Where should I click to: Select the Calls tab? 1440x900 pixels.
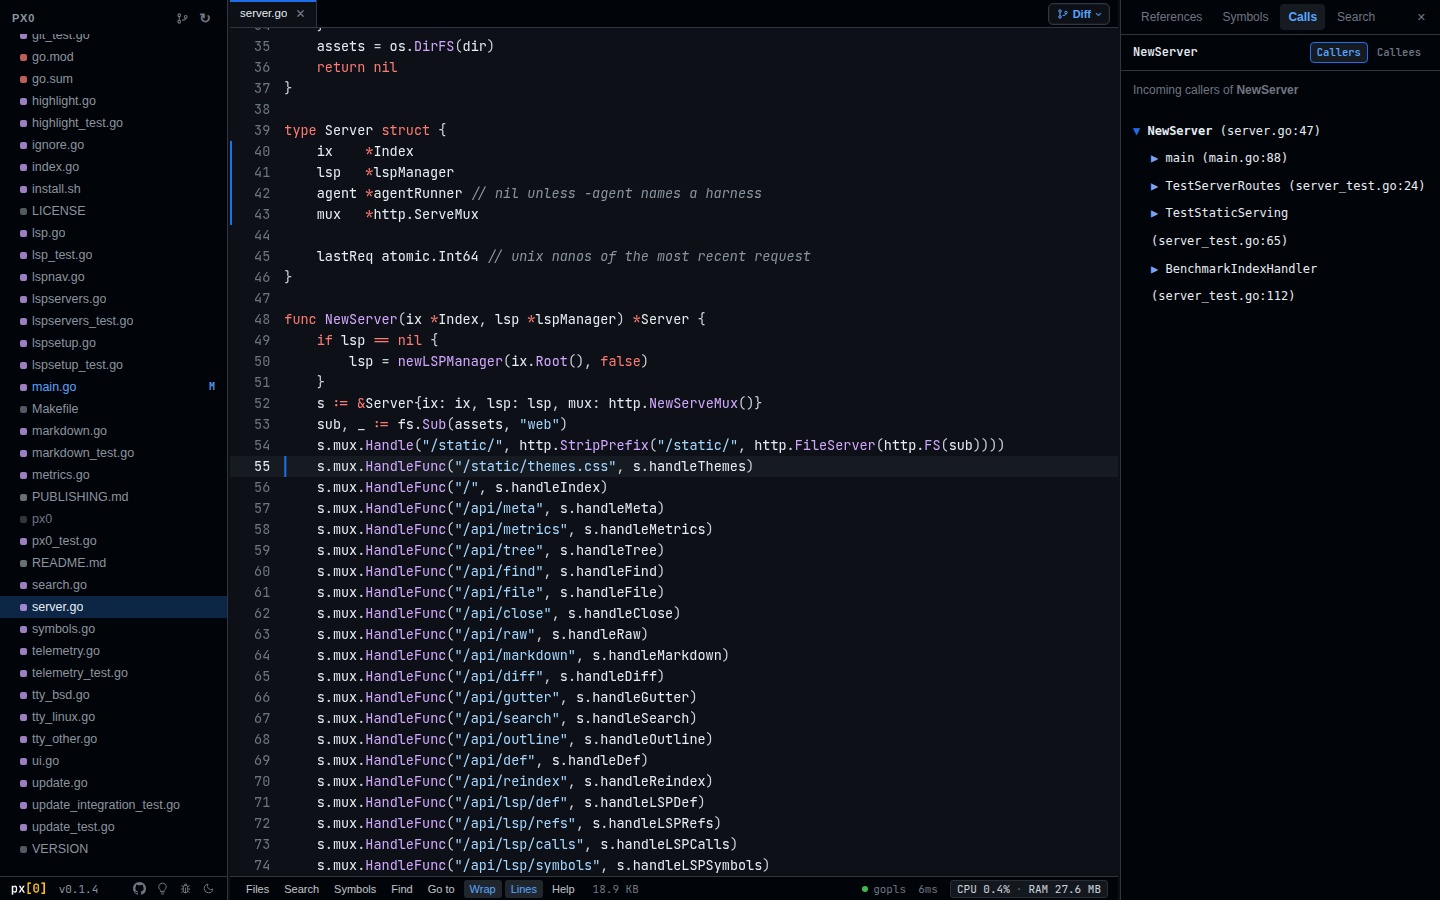pos(1302,17)
